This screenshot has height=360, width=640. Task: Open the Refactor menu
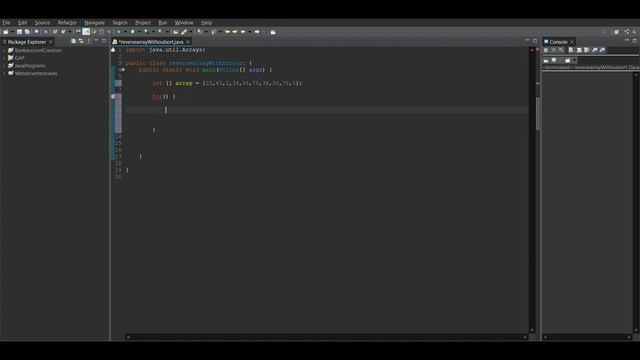(x=67, y=22)
